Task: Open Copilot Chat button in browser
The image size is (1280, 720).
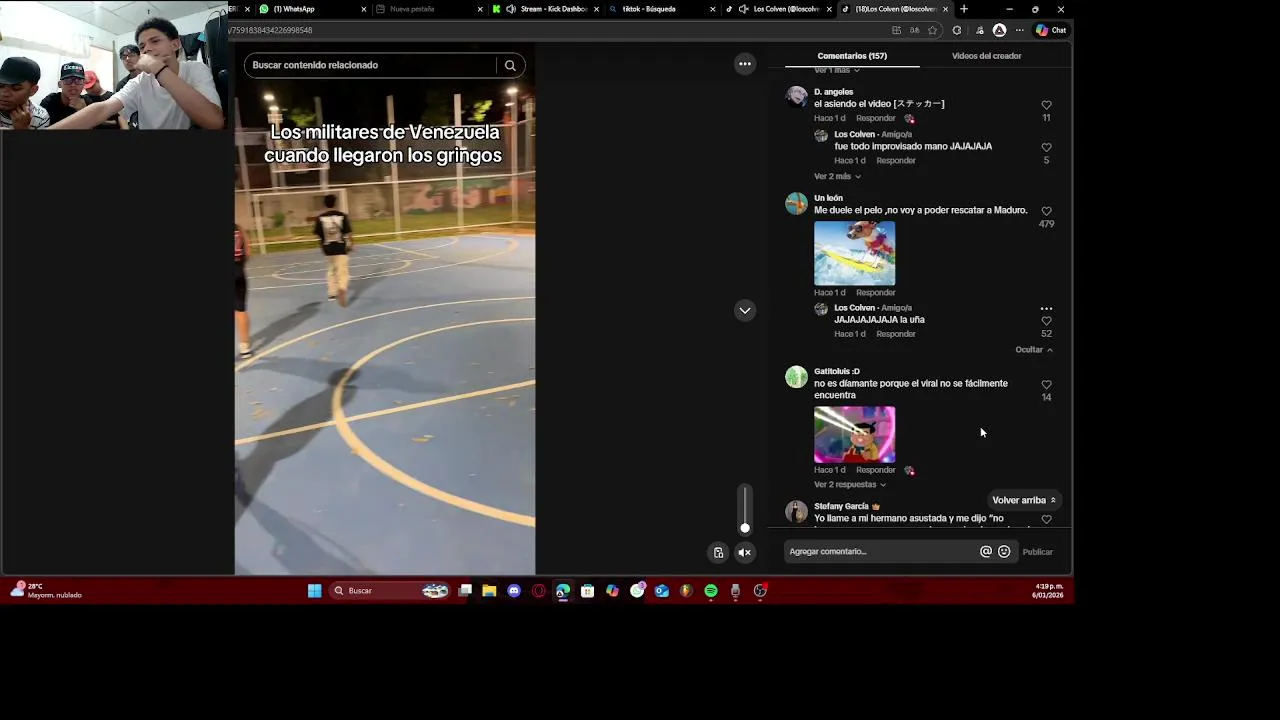Action: [x=1051, y=31]
